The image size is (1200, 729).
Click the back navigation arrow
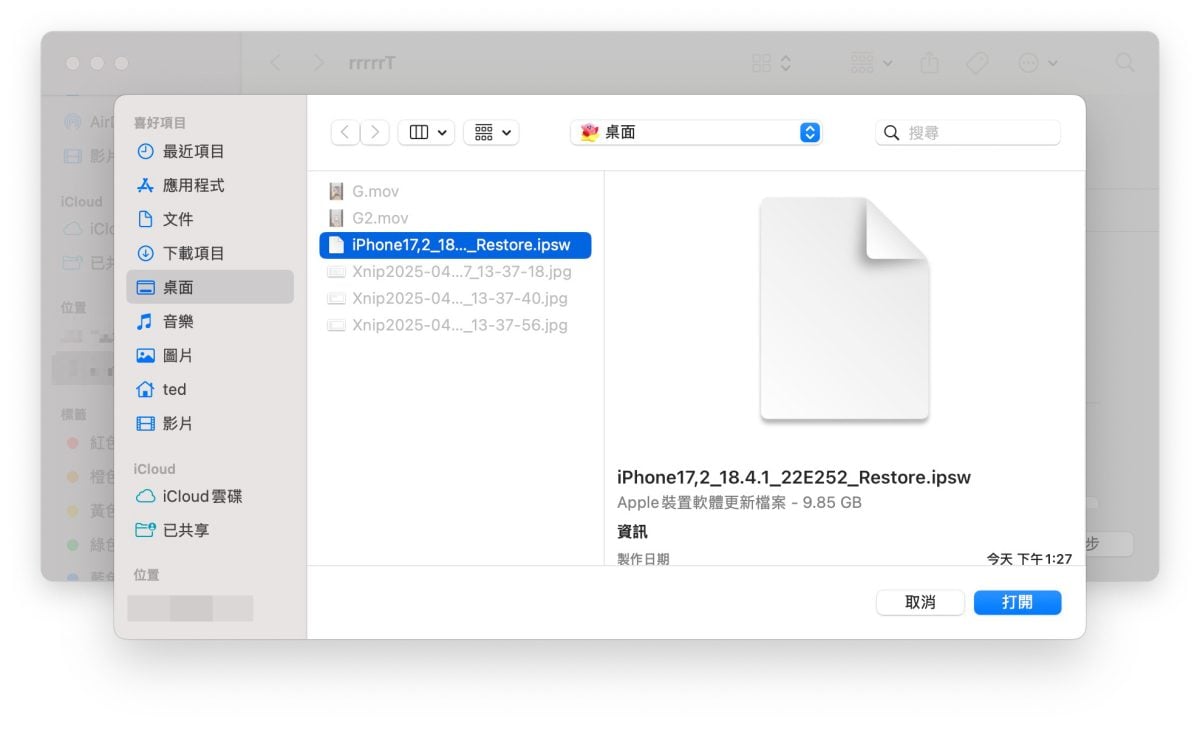[x=345, y=132]
